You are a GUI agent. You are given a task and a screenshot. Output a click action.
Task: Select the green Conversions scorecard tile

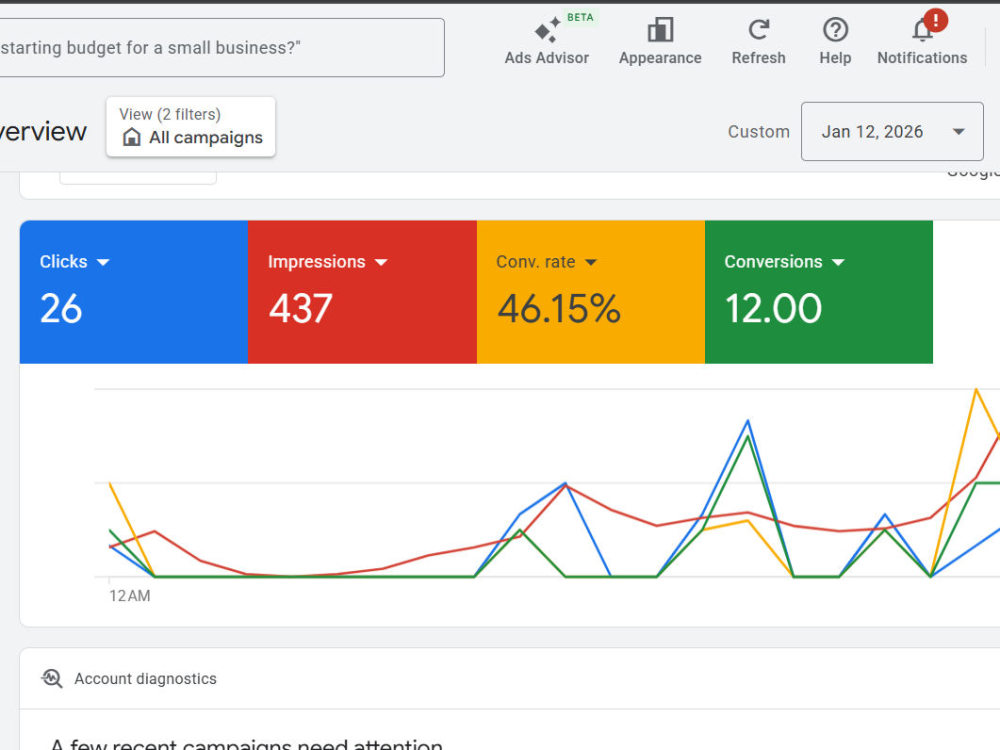[819, 292]
